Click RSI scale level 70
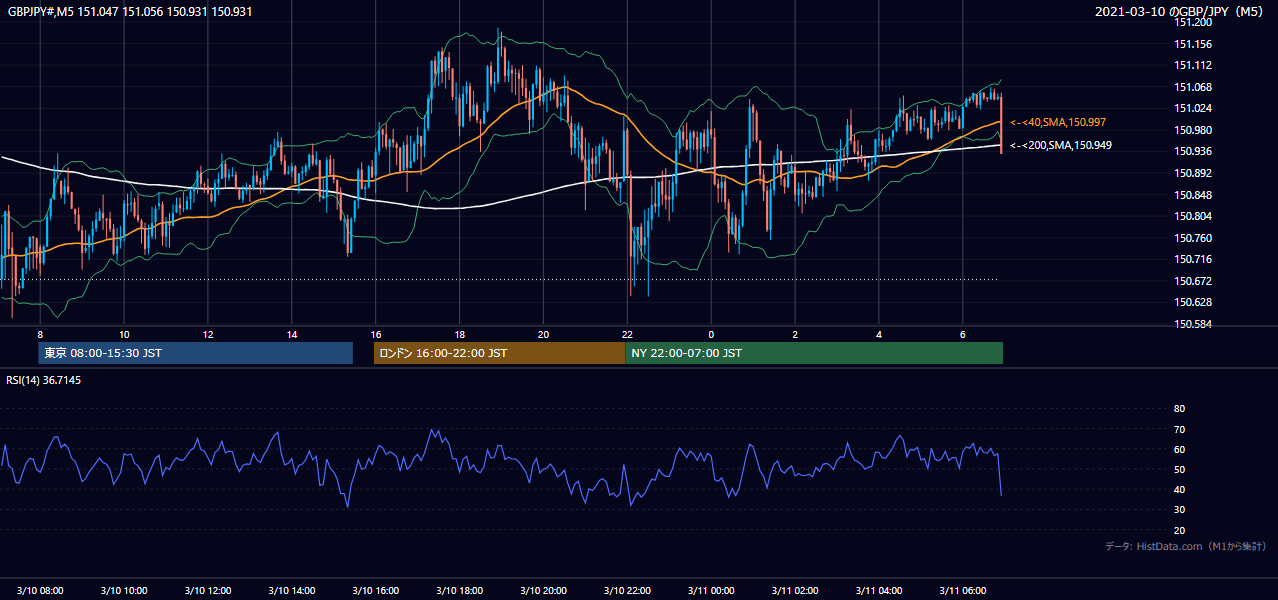The height and width of the screenshot is (600, 1278). point(1179,429)
